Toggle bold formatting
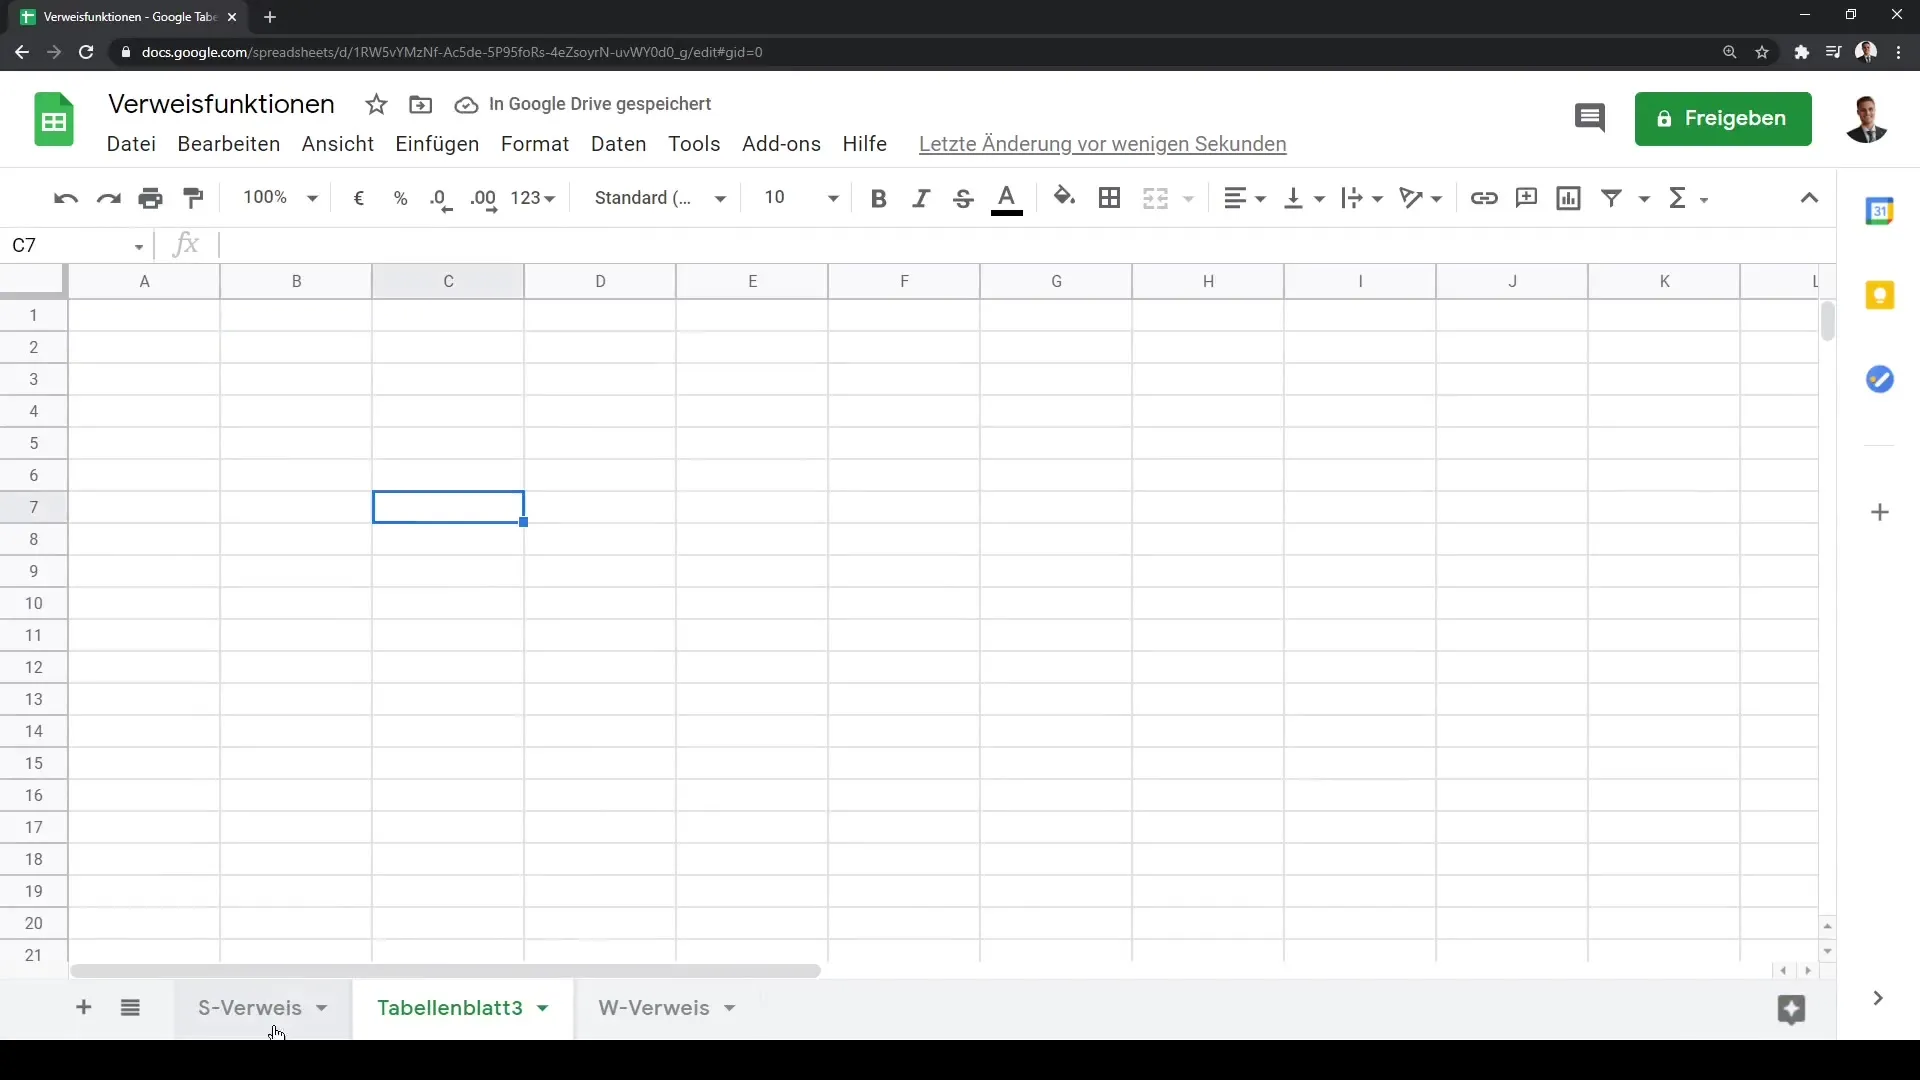Image resolution: width=1920 pixels, height=1080 pixels. click(879, 198)
